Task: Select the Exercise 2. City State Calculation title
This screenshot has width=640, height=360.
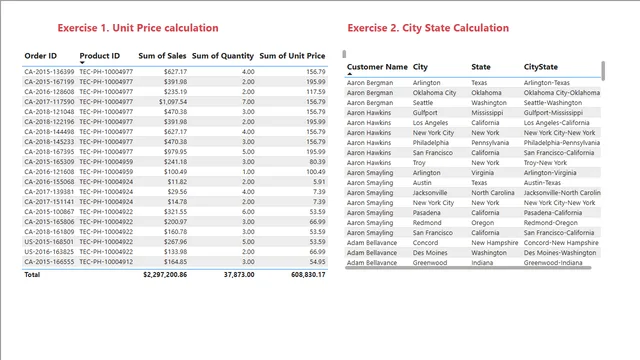Action: click(428, 28)
